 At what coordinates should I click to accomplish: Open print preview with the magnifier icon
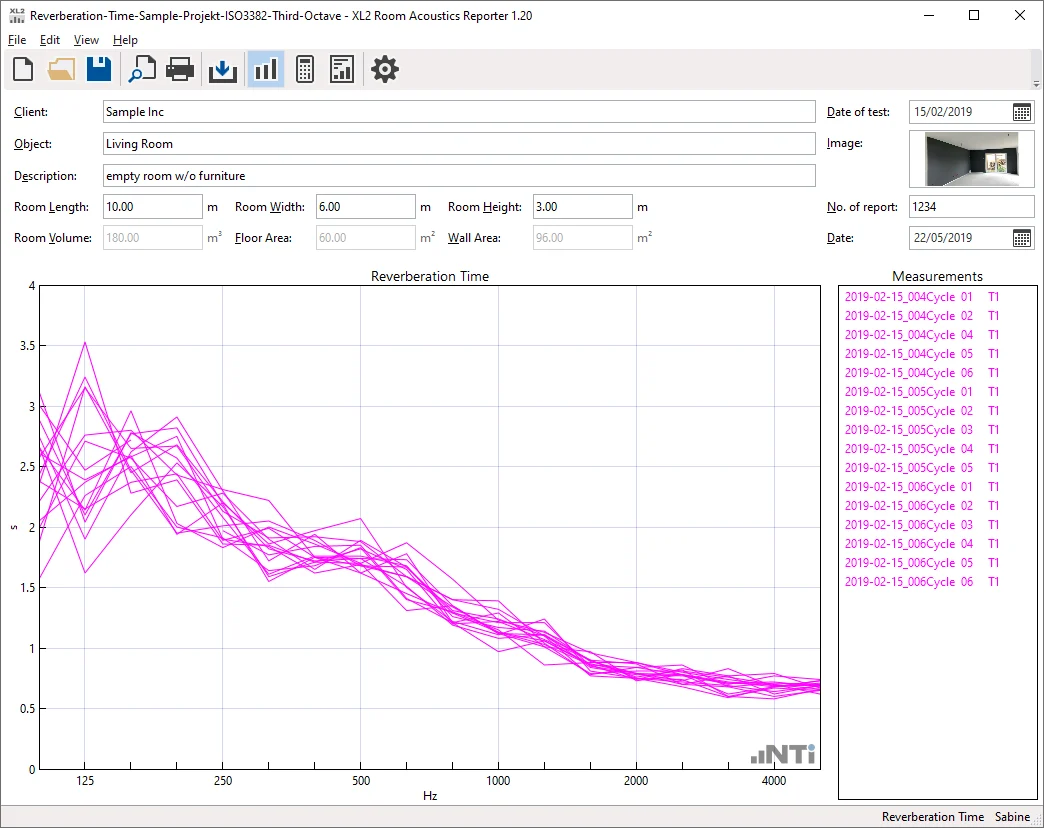(x=142, y=69)
